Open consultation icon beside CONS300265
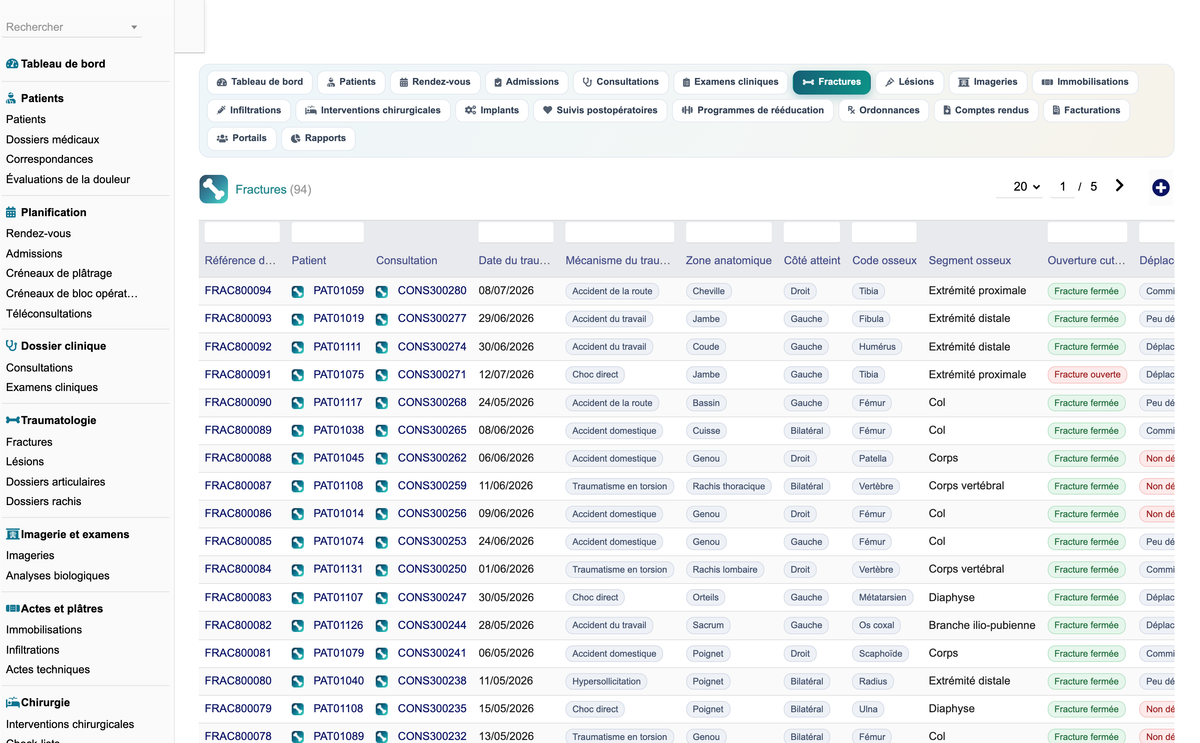 coord(382,431)
